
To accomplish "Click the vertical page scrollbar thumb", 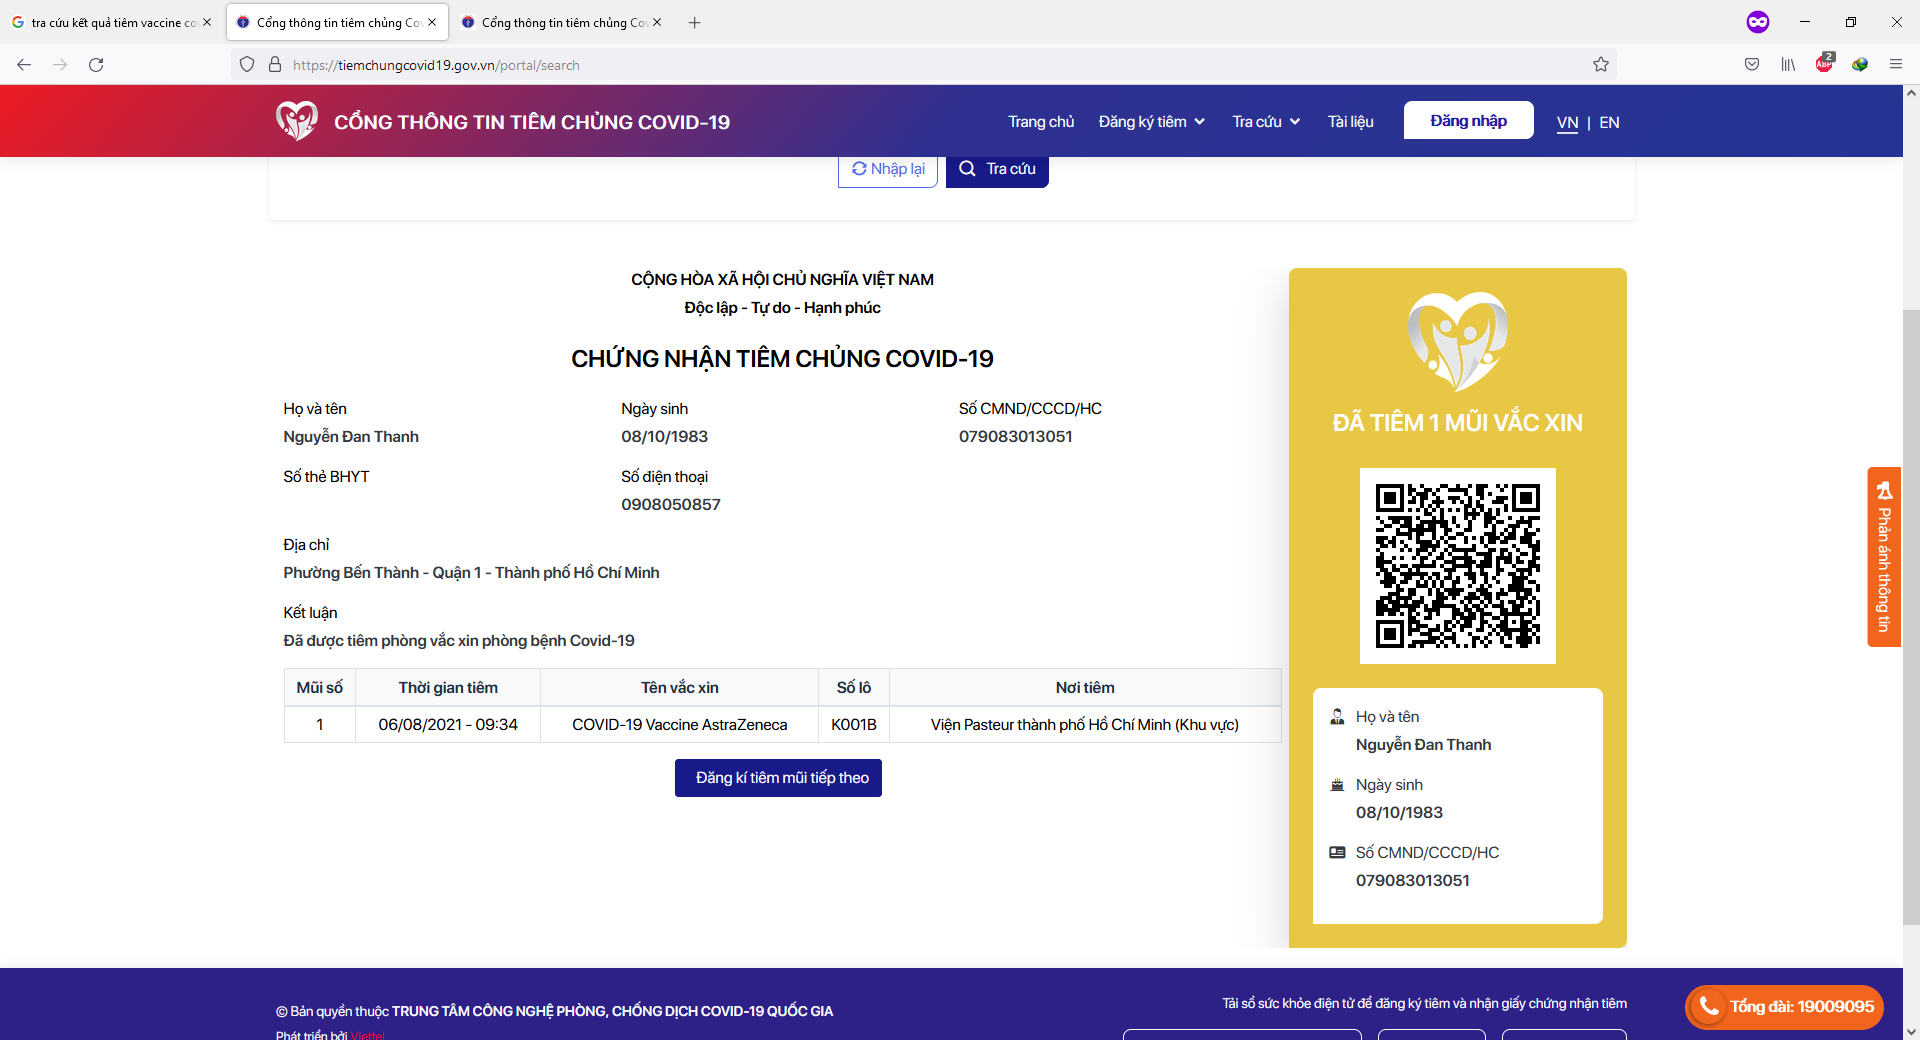I will point(1911,618).
